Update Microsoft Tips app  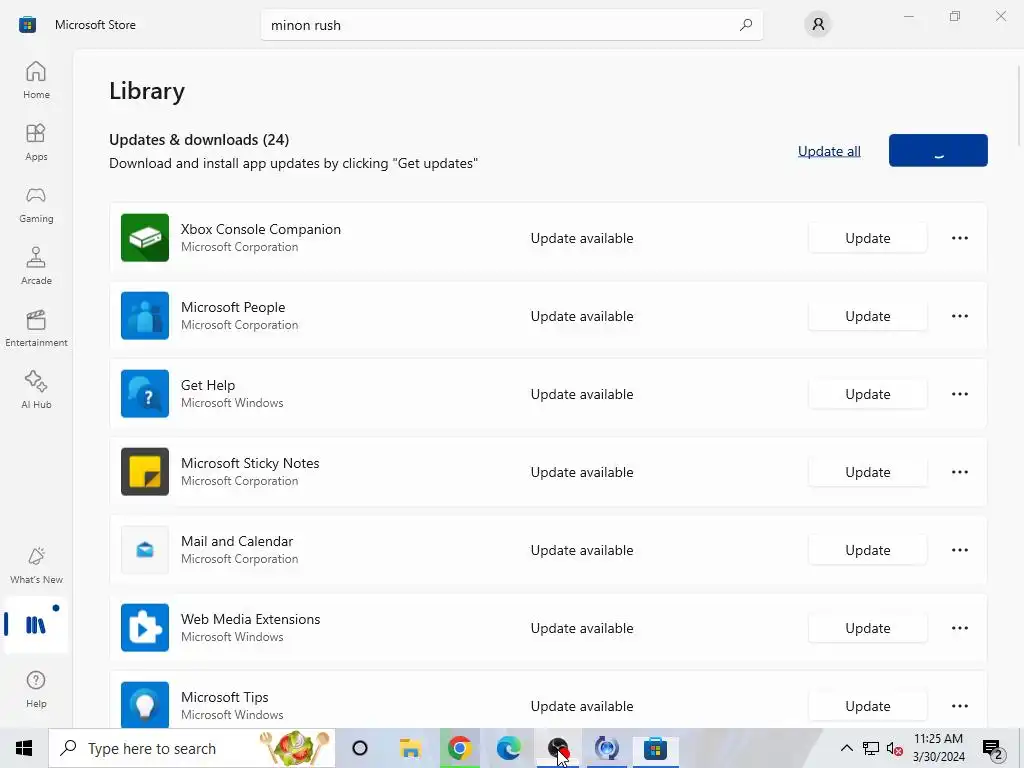click(867, 706)
